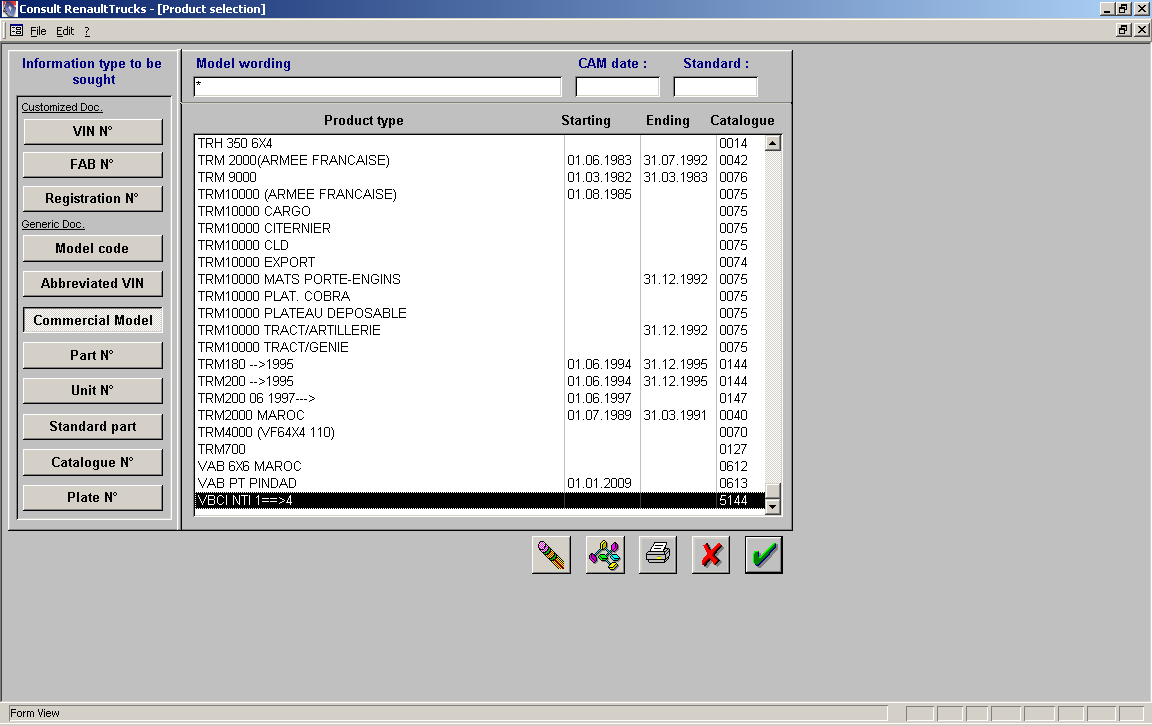1152x726 pixels.
Task: Close the inner Product selection window
Action: [x=1141, y=30]
